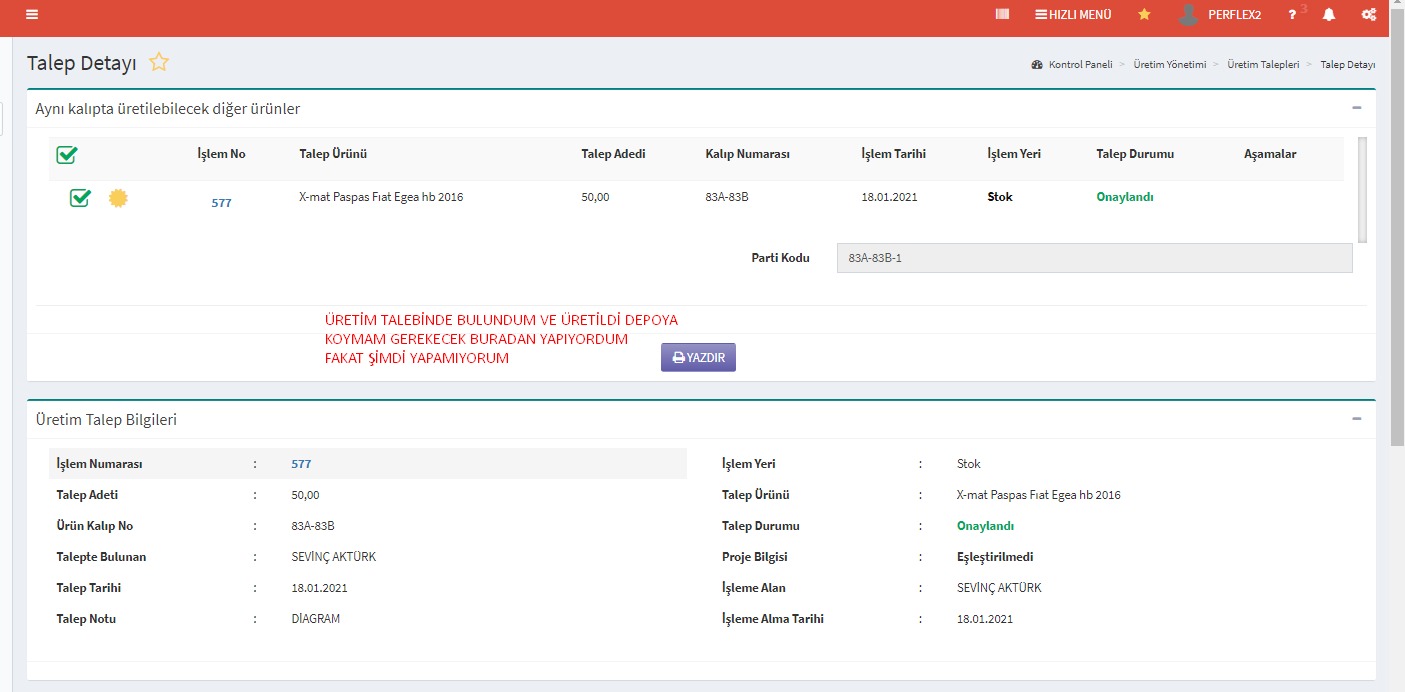The width and height of the screenshot is (1405, 692).
Task: Open the help question mark icon
Action: point(1293,15)
